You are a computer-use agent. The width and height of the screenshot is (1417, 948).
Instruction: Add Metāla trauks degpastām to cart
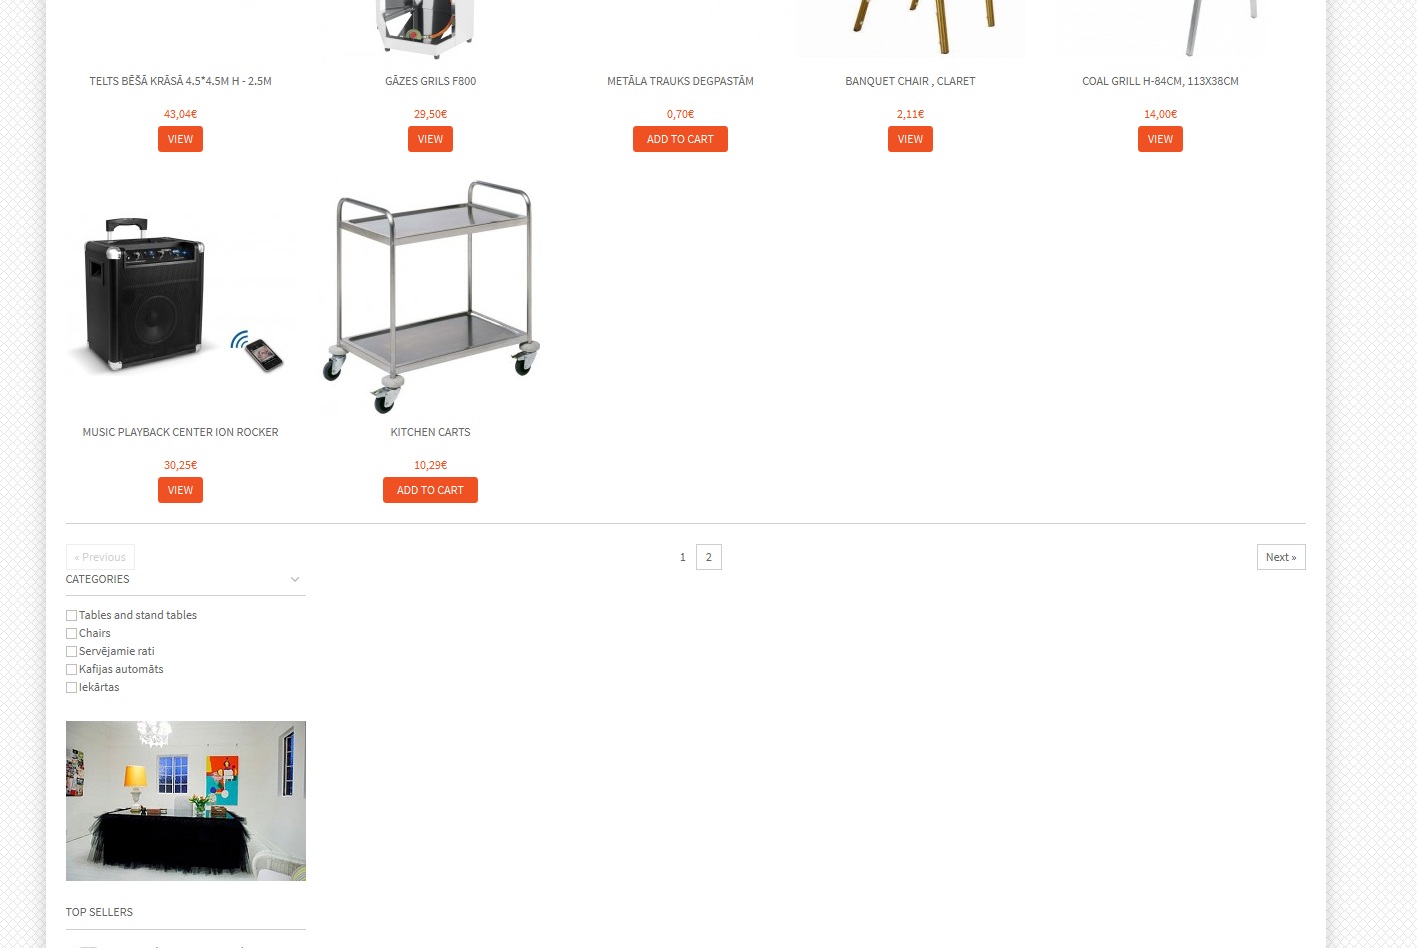[x=680, y=139]
